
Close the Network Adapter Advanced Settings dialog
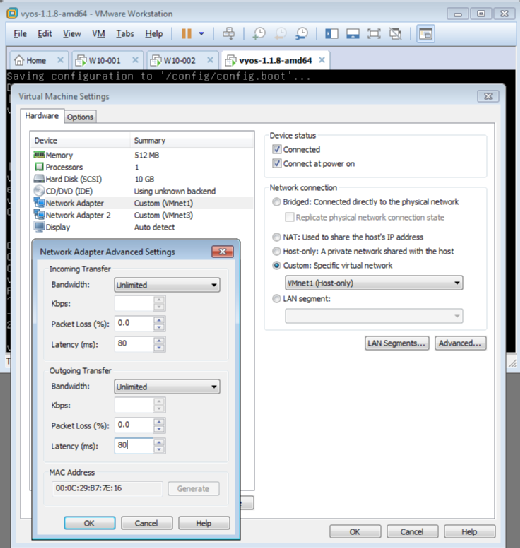(x=222, y=252)
